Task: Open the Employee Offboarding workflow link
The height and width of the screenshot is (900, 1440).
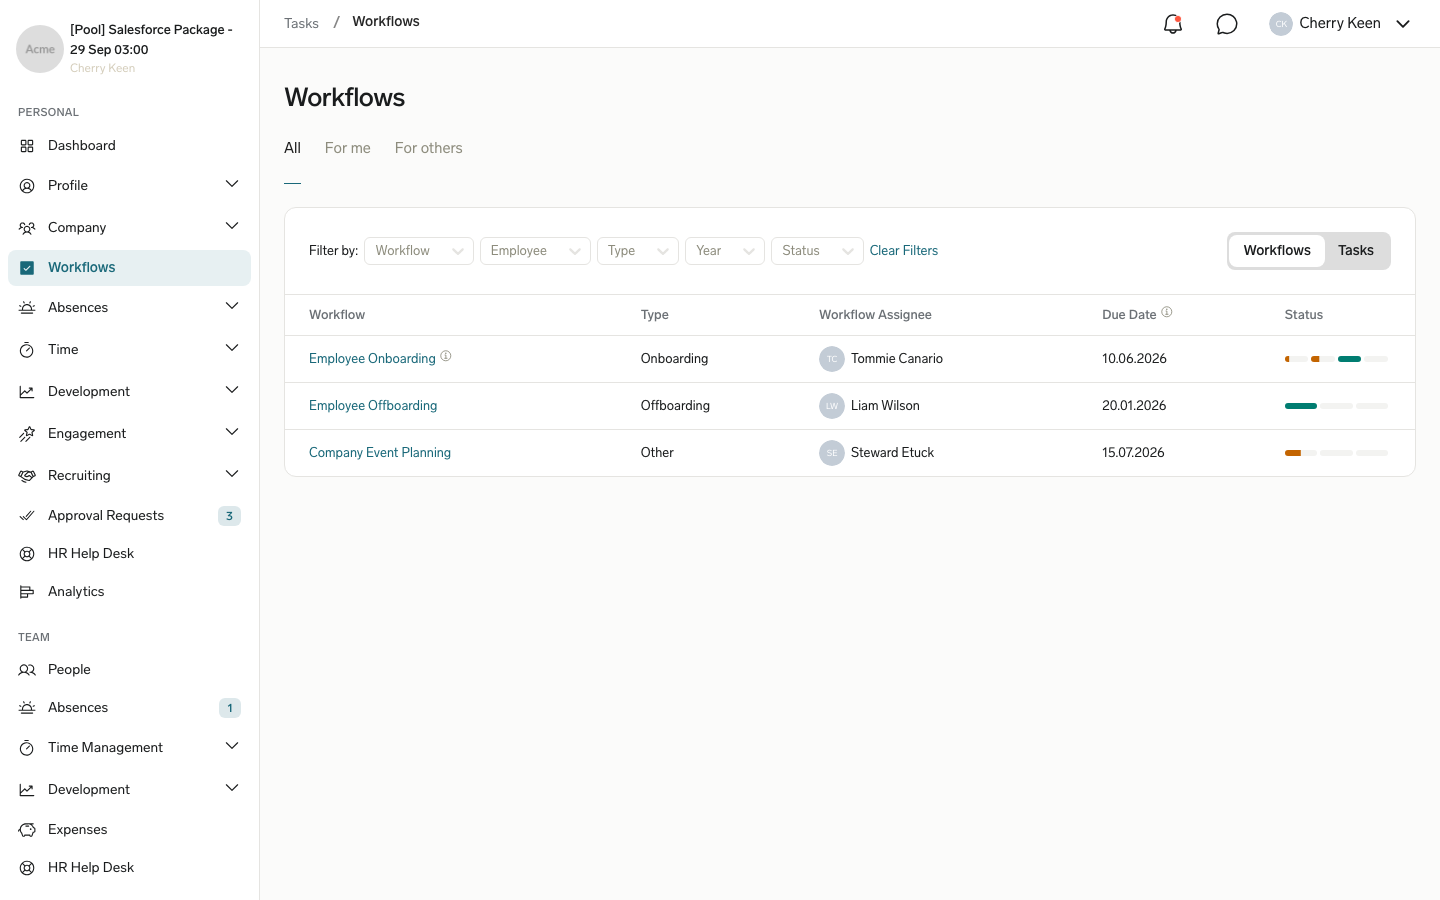Action: pyautogui.click(x=373, y=406)
